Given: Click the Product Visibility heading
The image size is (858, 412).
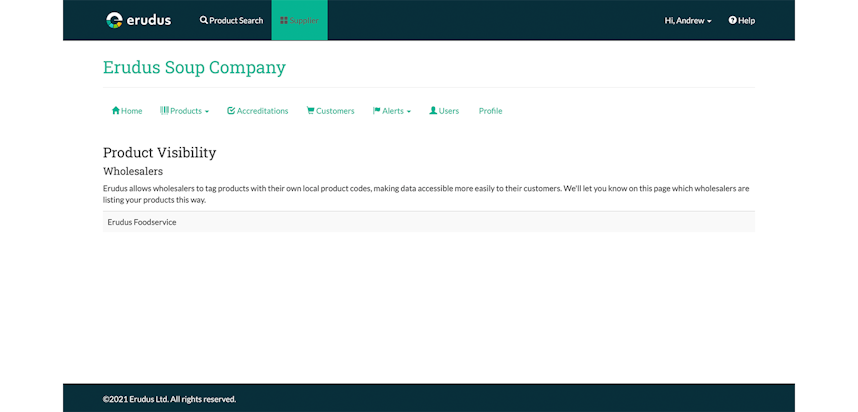Looking at the screenshot, I should 159,153.
